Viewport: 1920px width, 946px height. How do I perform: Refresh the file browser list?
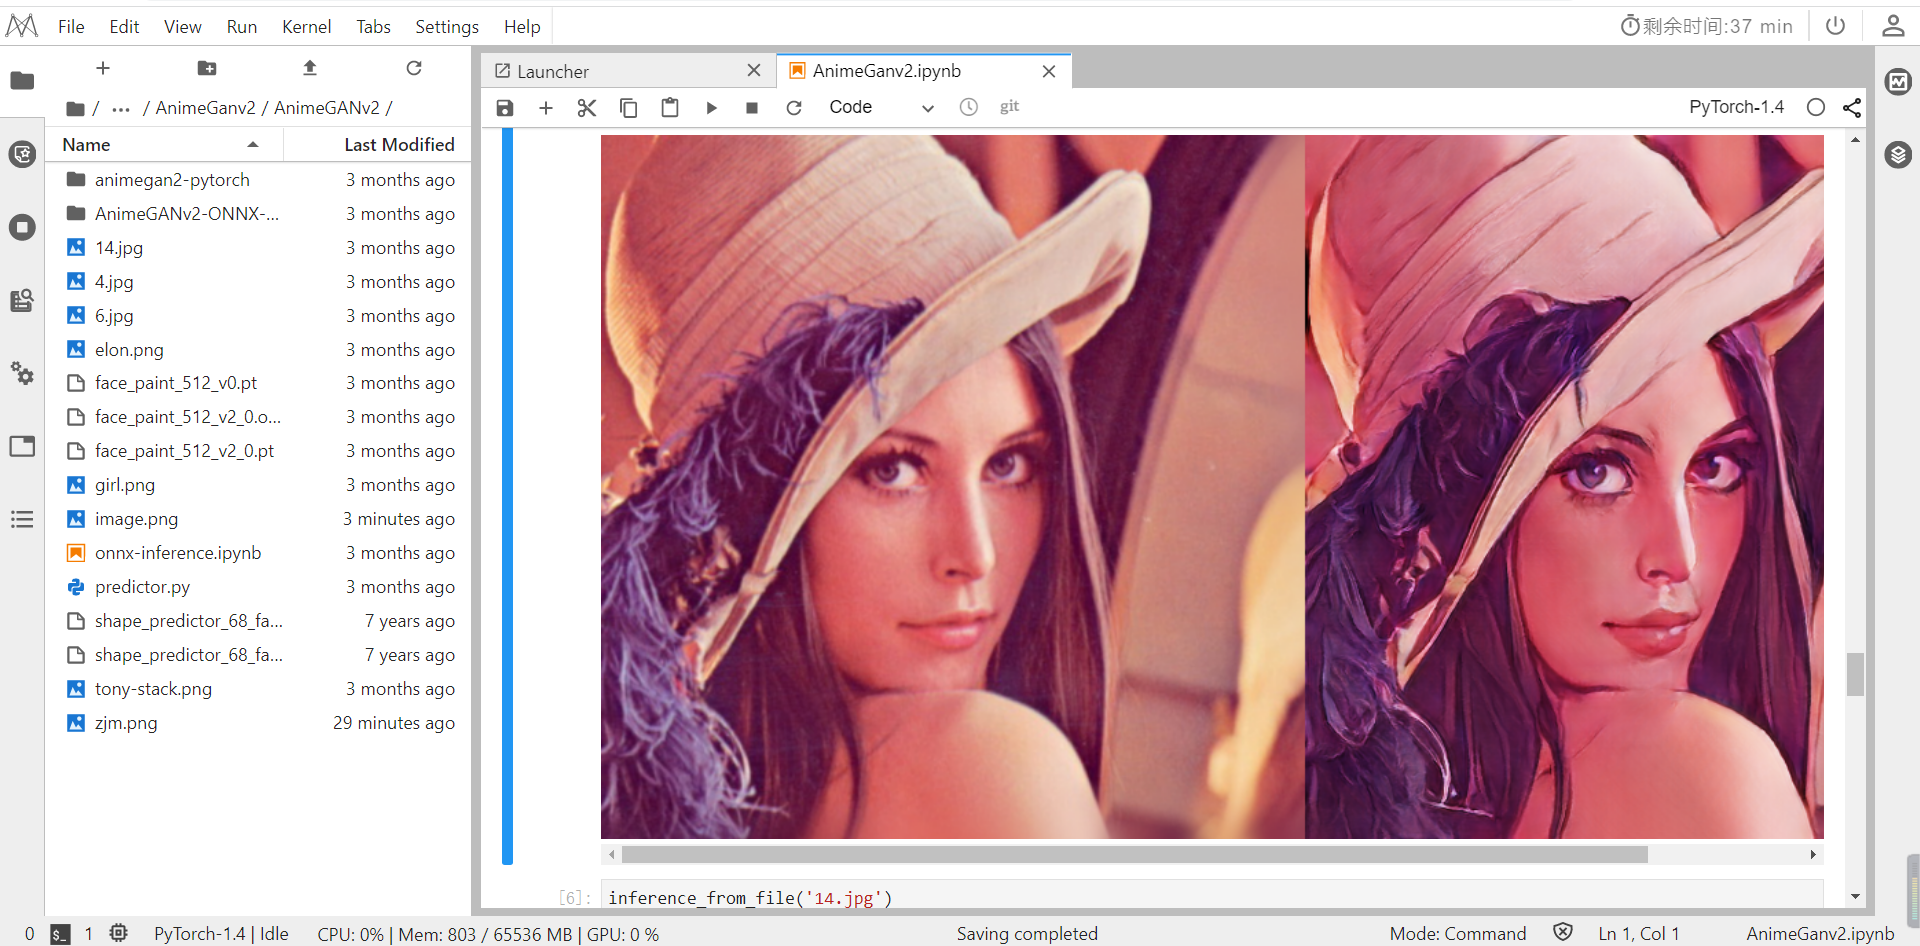[x=414, y=68]
